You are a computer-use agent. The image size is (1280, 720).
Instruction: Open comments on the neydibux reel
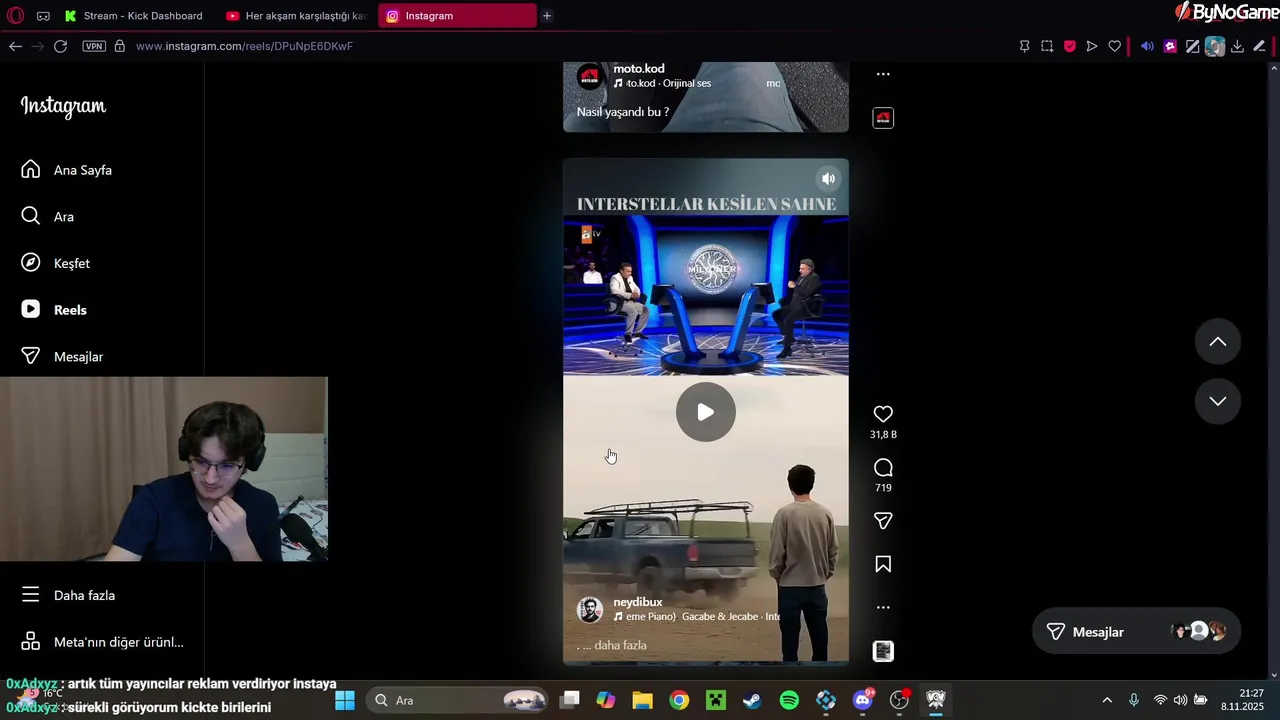[883, 468]
